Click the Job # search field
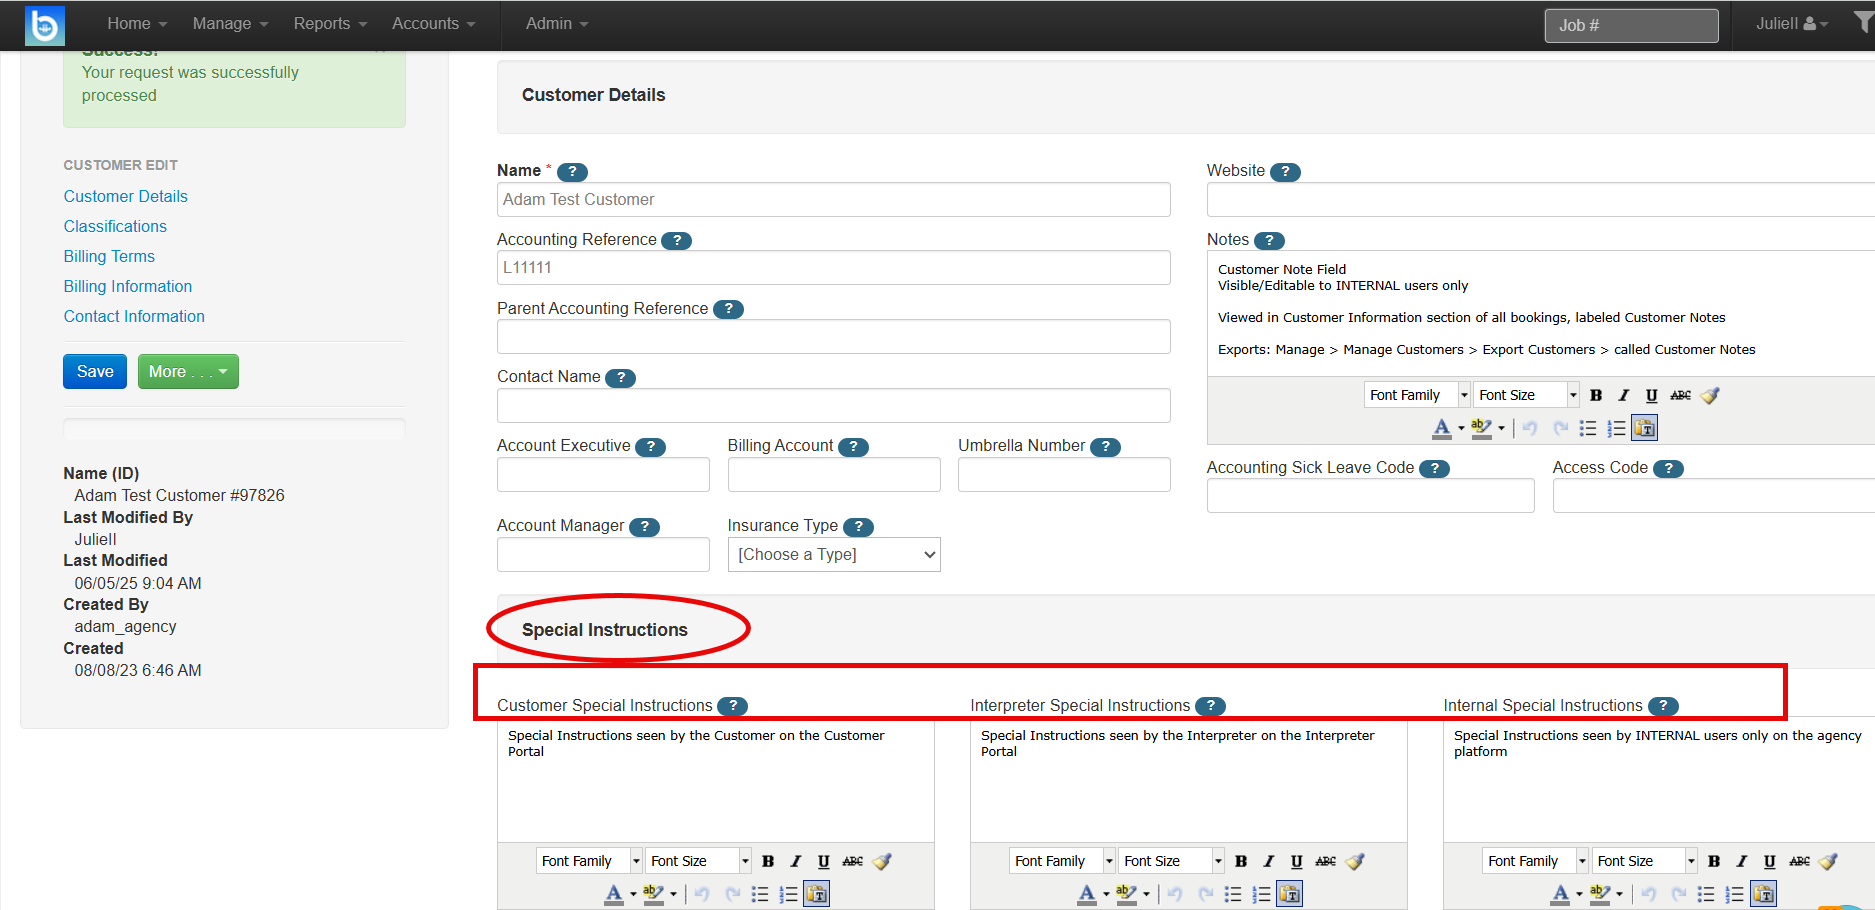The height and width of the screenshot is (910, 1875). coord(1631,25)
